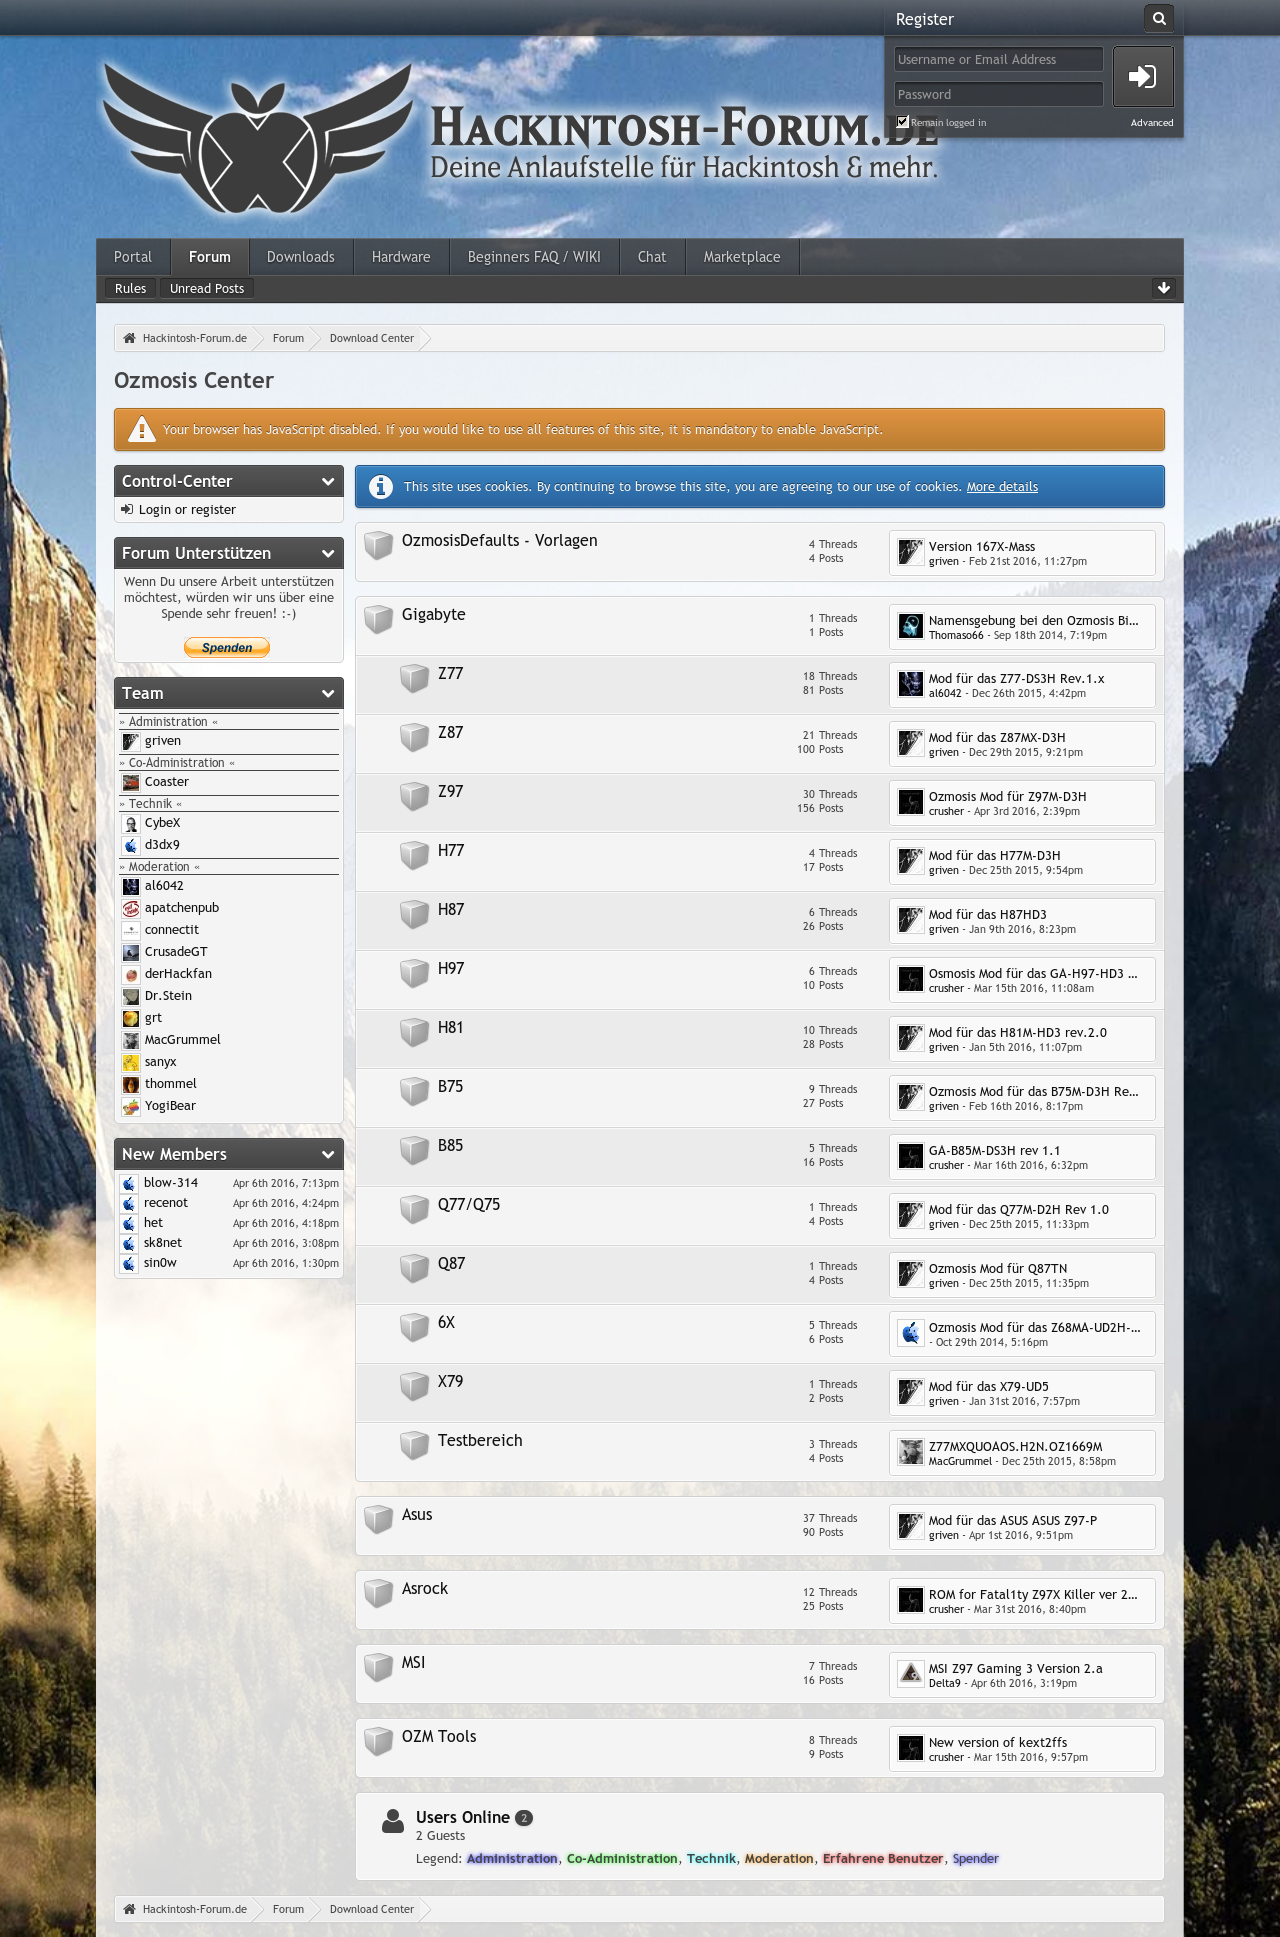Screen dimensions: 1280x1937
Task: Click the Gigabyte forum folder icon
Action: point(378,619)
